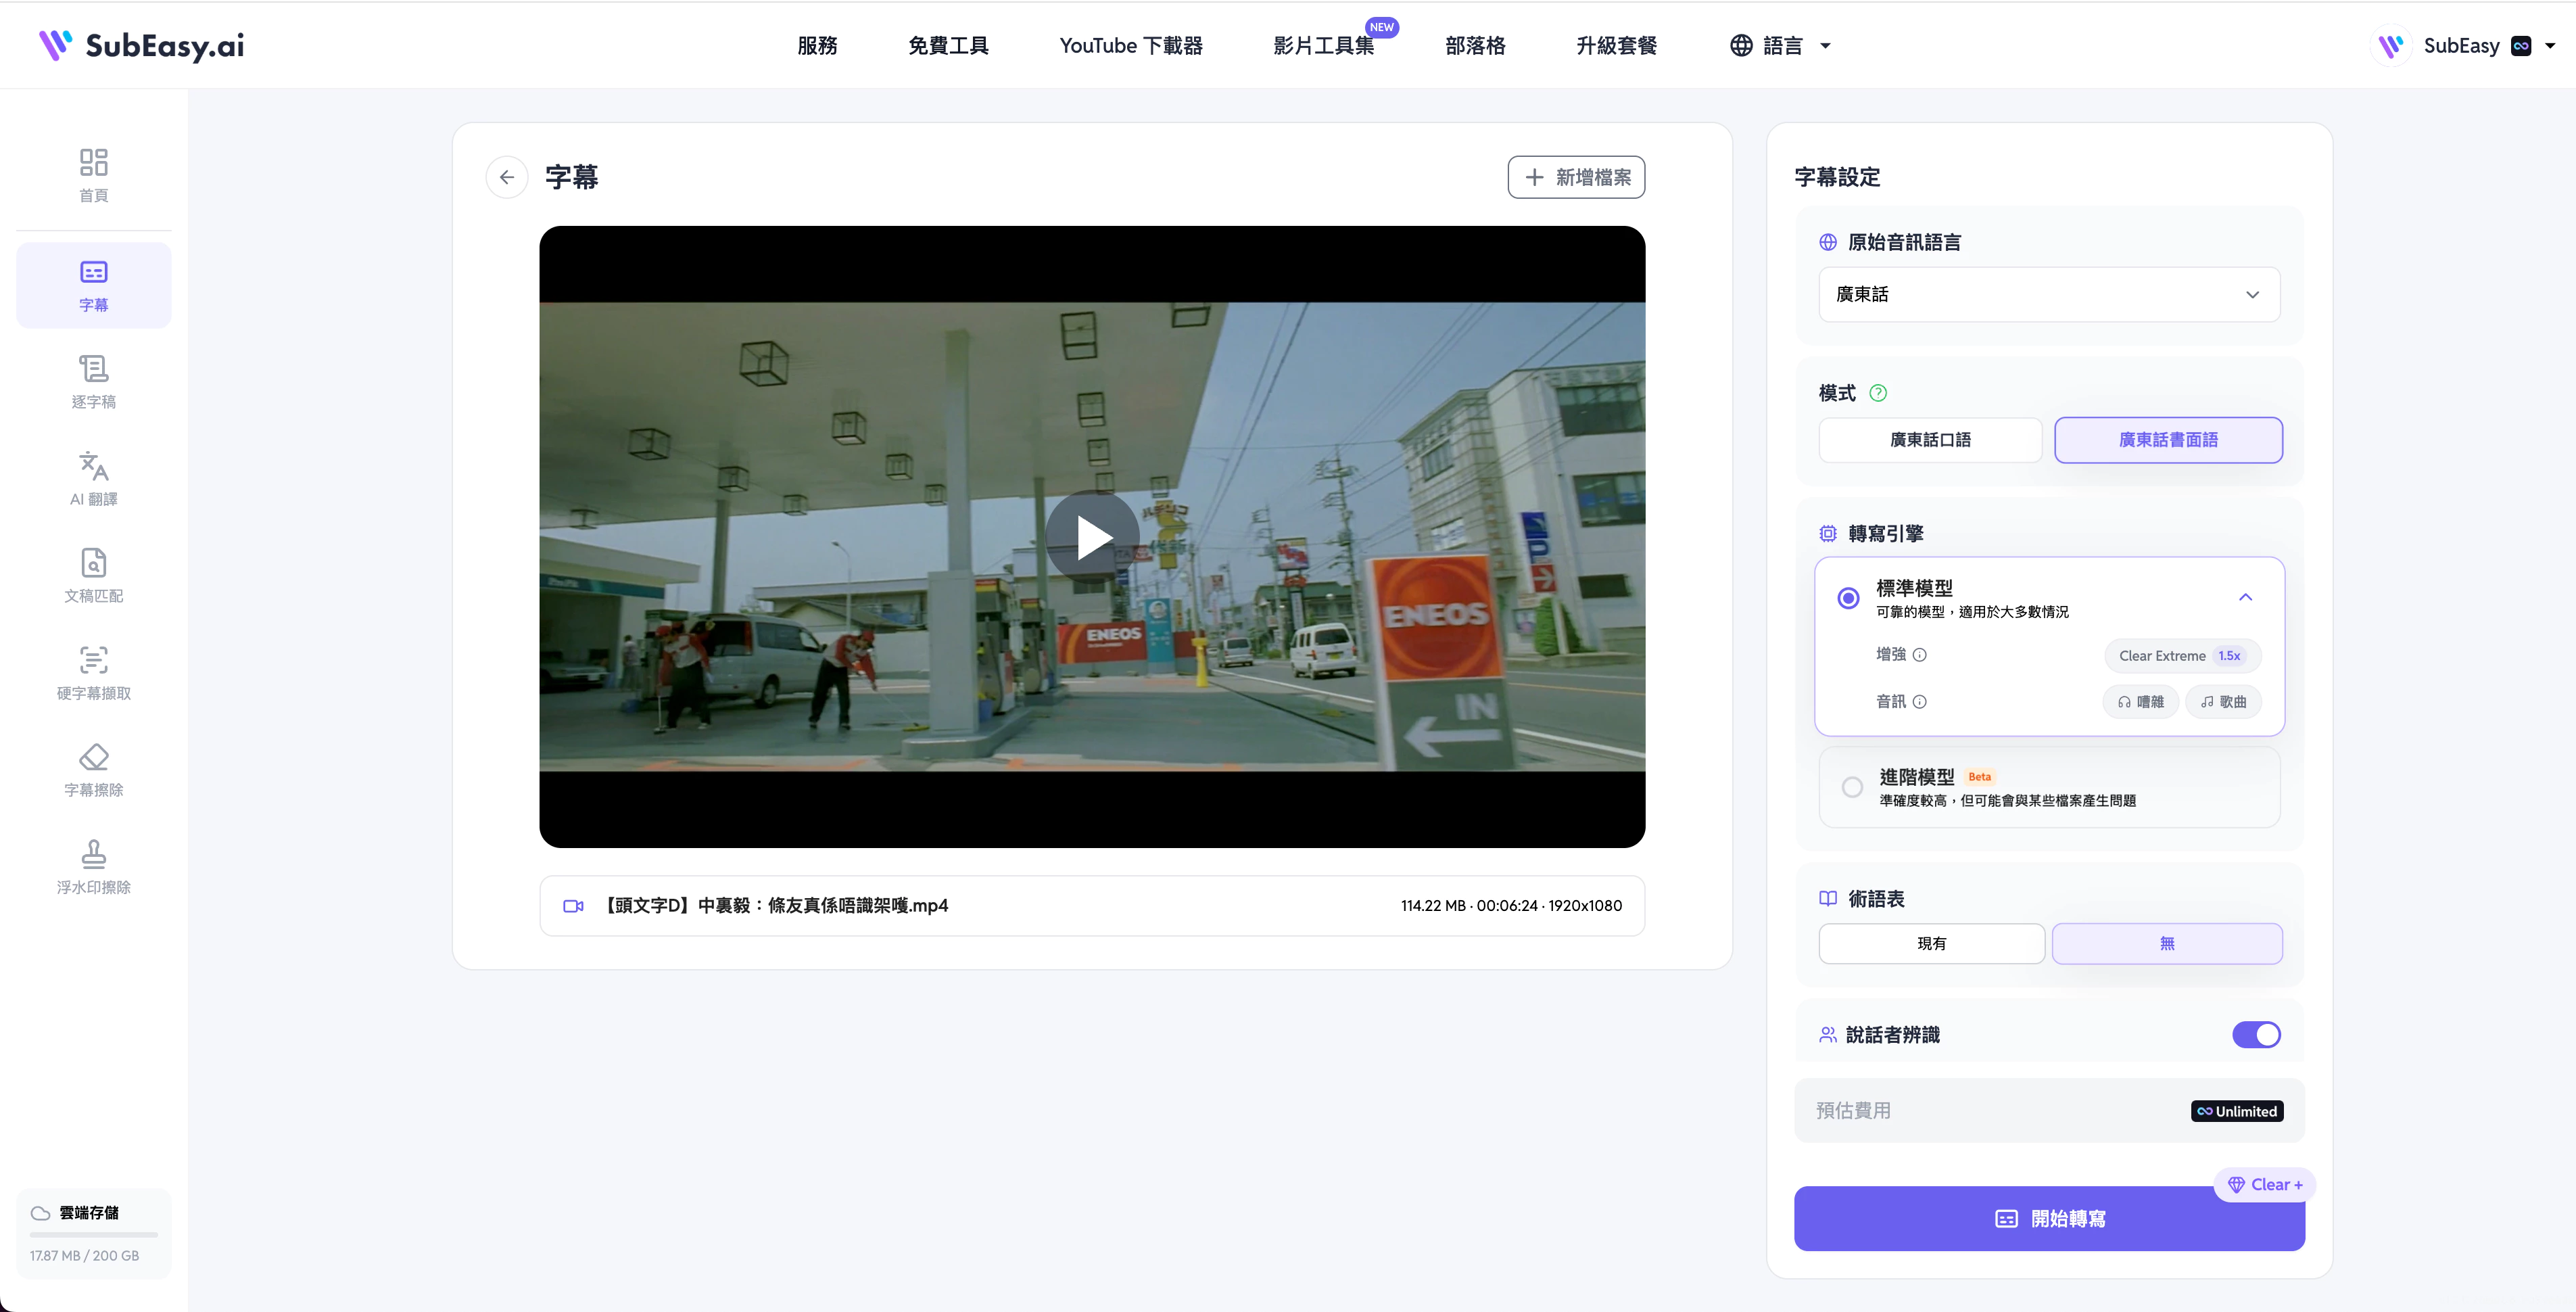The width and height of the screenshot is (2576, 1312).
Task: Select the 進階模型 Beta radio button
Action: point(1852,787)
